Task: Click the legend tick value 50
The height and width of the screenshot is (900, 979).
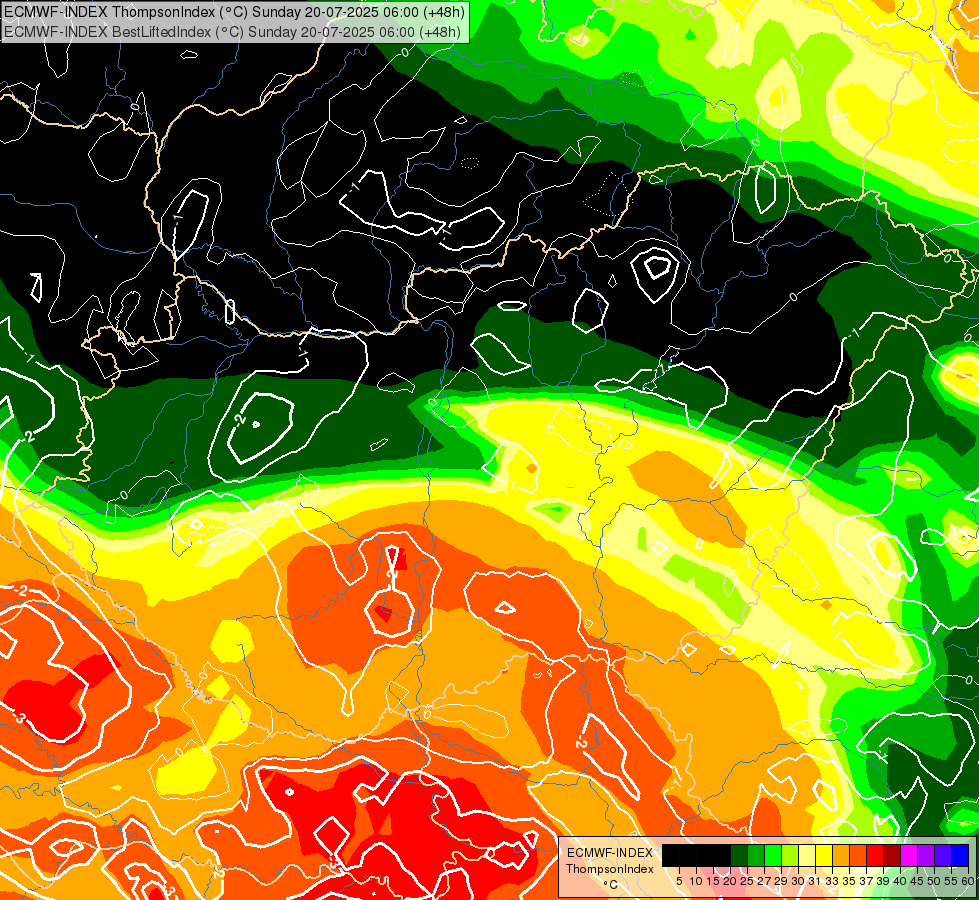Action: pos(934,881)
